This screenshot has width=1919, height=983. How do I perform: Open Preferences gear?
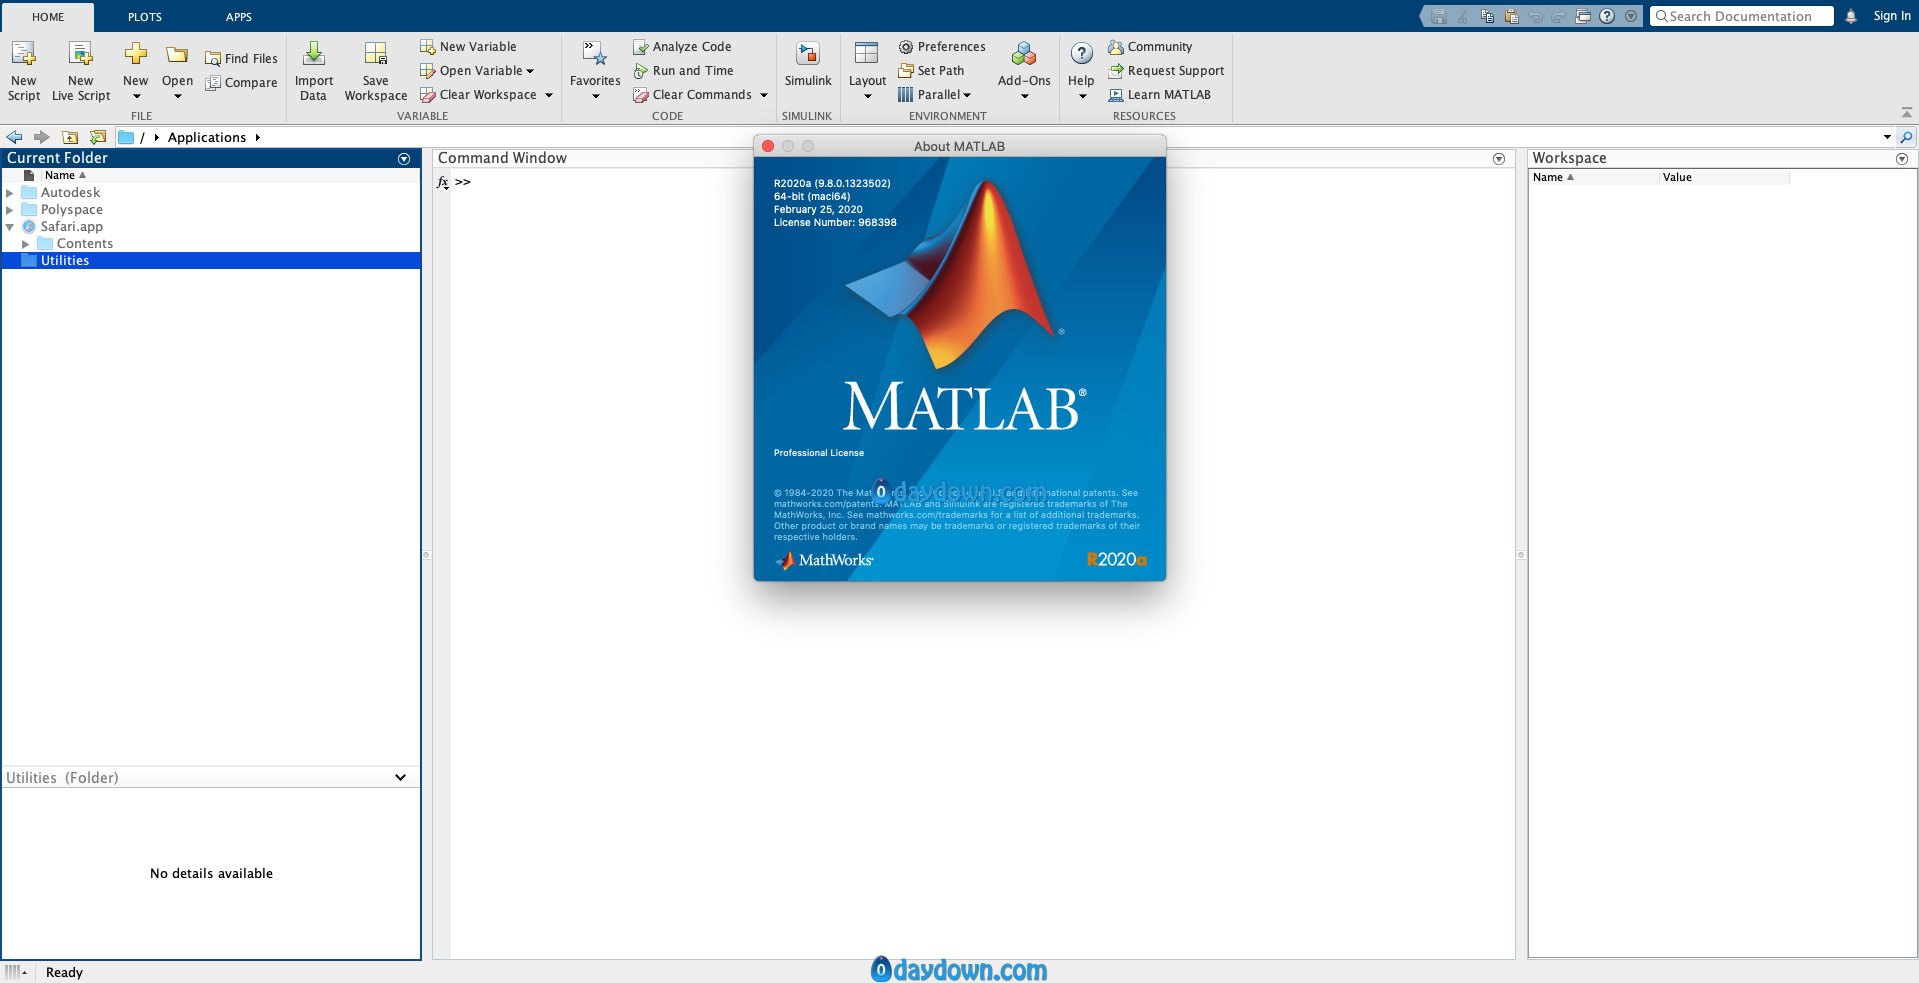point(942,47)
